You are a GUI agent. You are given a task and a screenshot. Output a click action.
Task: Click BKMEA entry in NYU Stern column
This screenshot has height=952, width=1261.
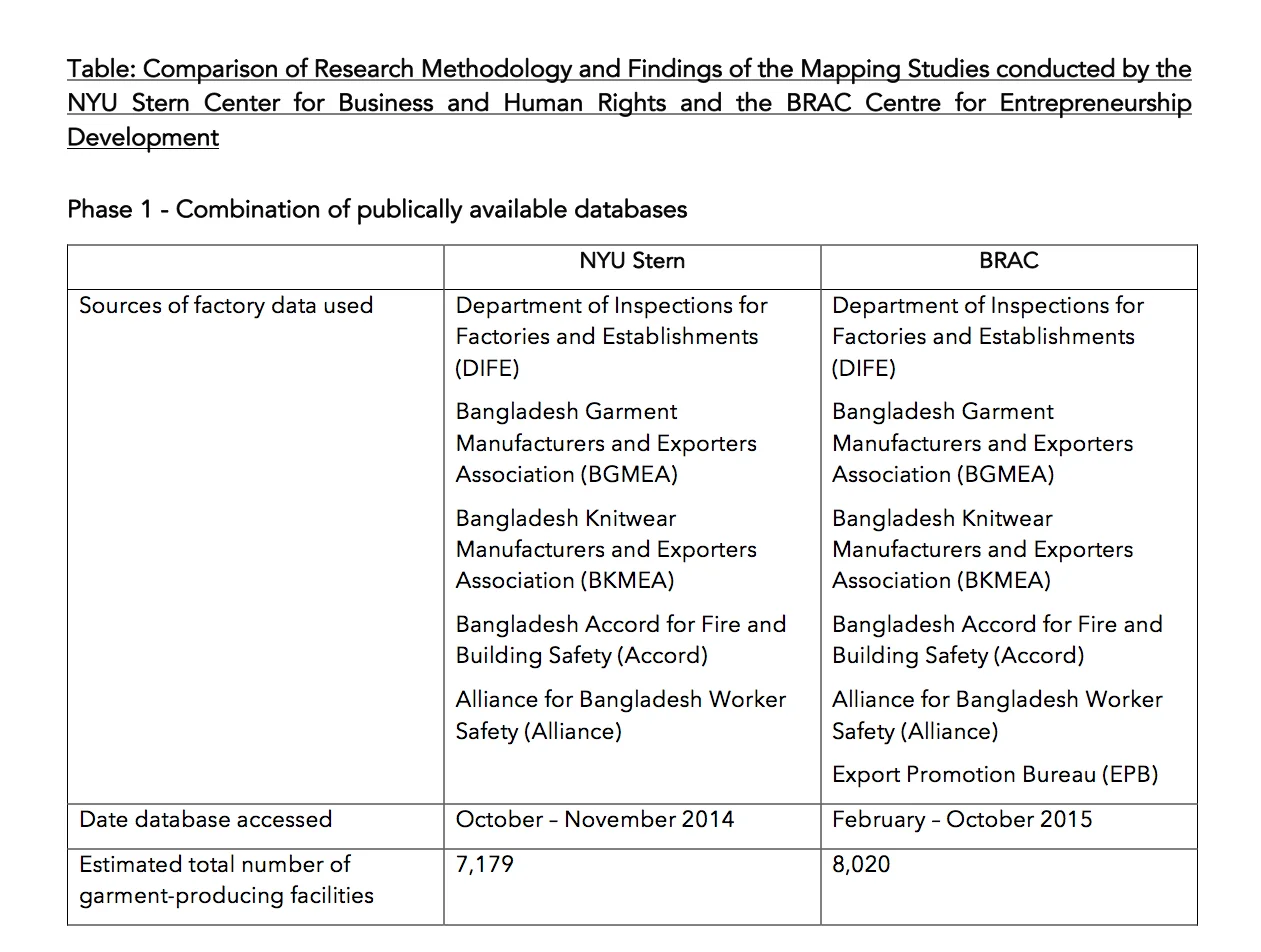click(606, 549)
